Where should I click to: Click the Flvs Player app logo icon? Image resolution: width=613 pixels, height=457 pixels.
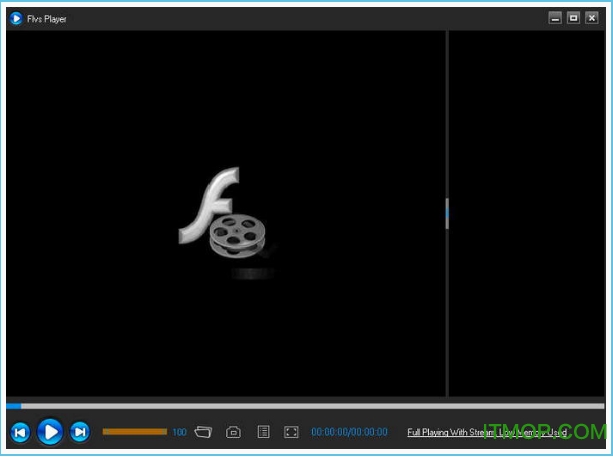pyautogui.click(x=16, y=18)
